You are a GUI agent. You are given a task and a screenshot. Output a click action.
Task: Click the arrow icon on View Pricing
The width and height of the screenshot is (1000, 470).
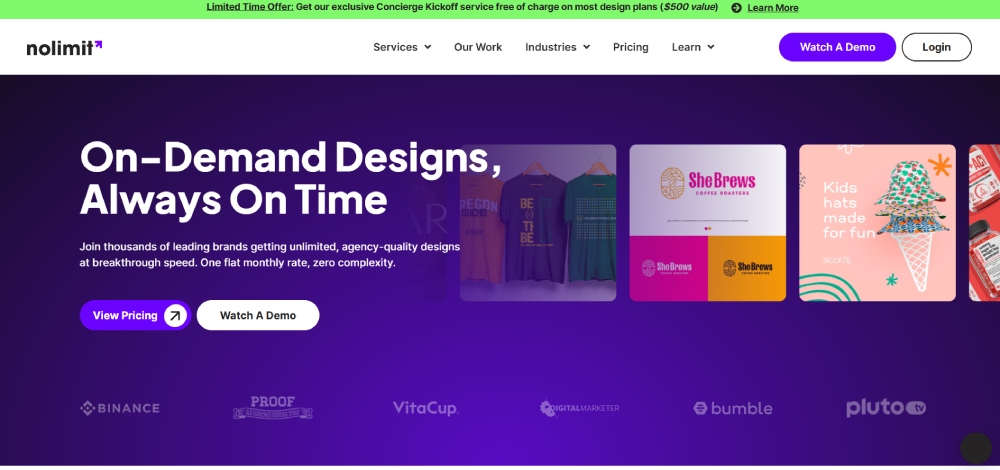(175, 315)
